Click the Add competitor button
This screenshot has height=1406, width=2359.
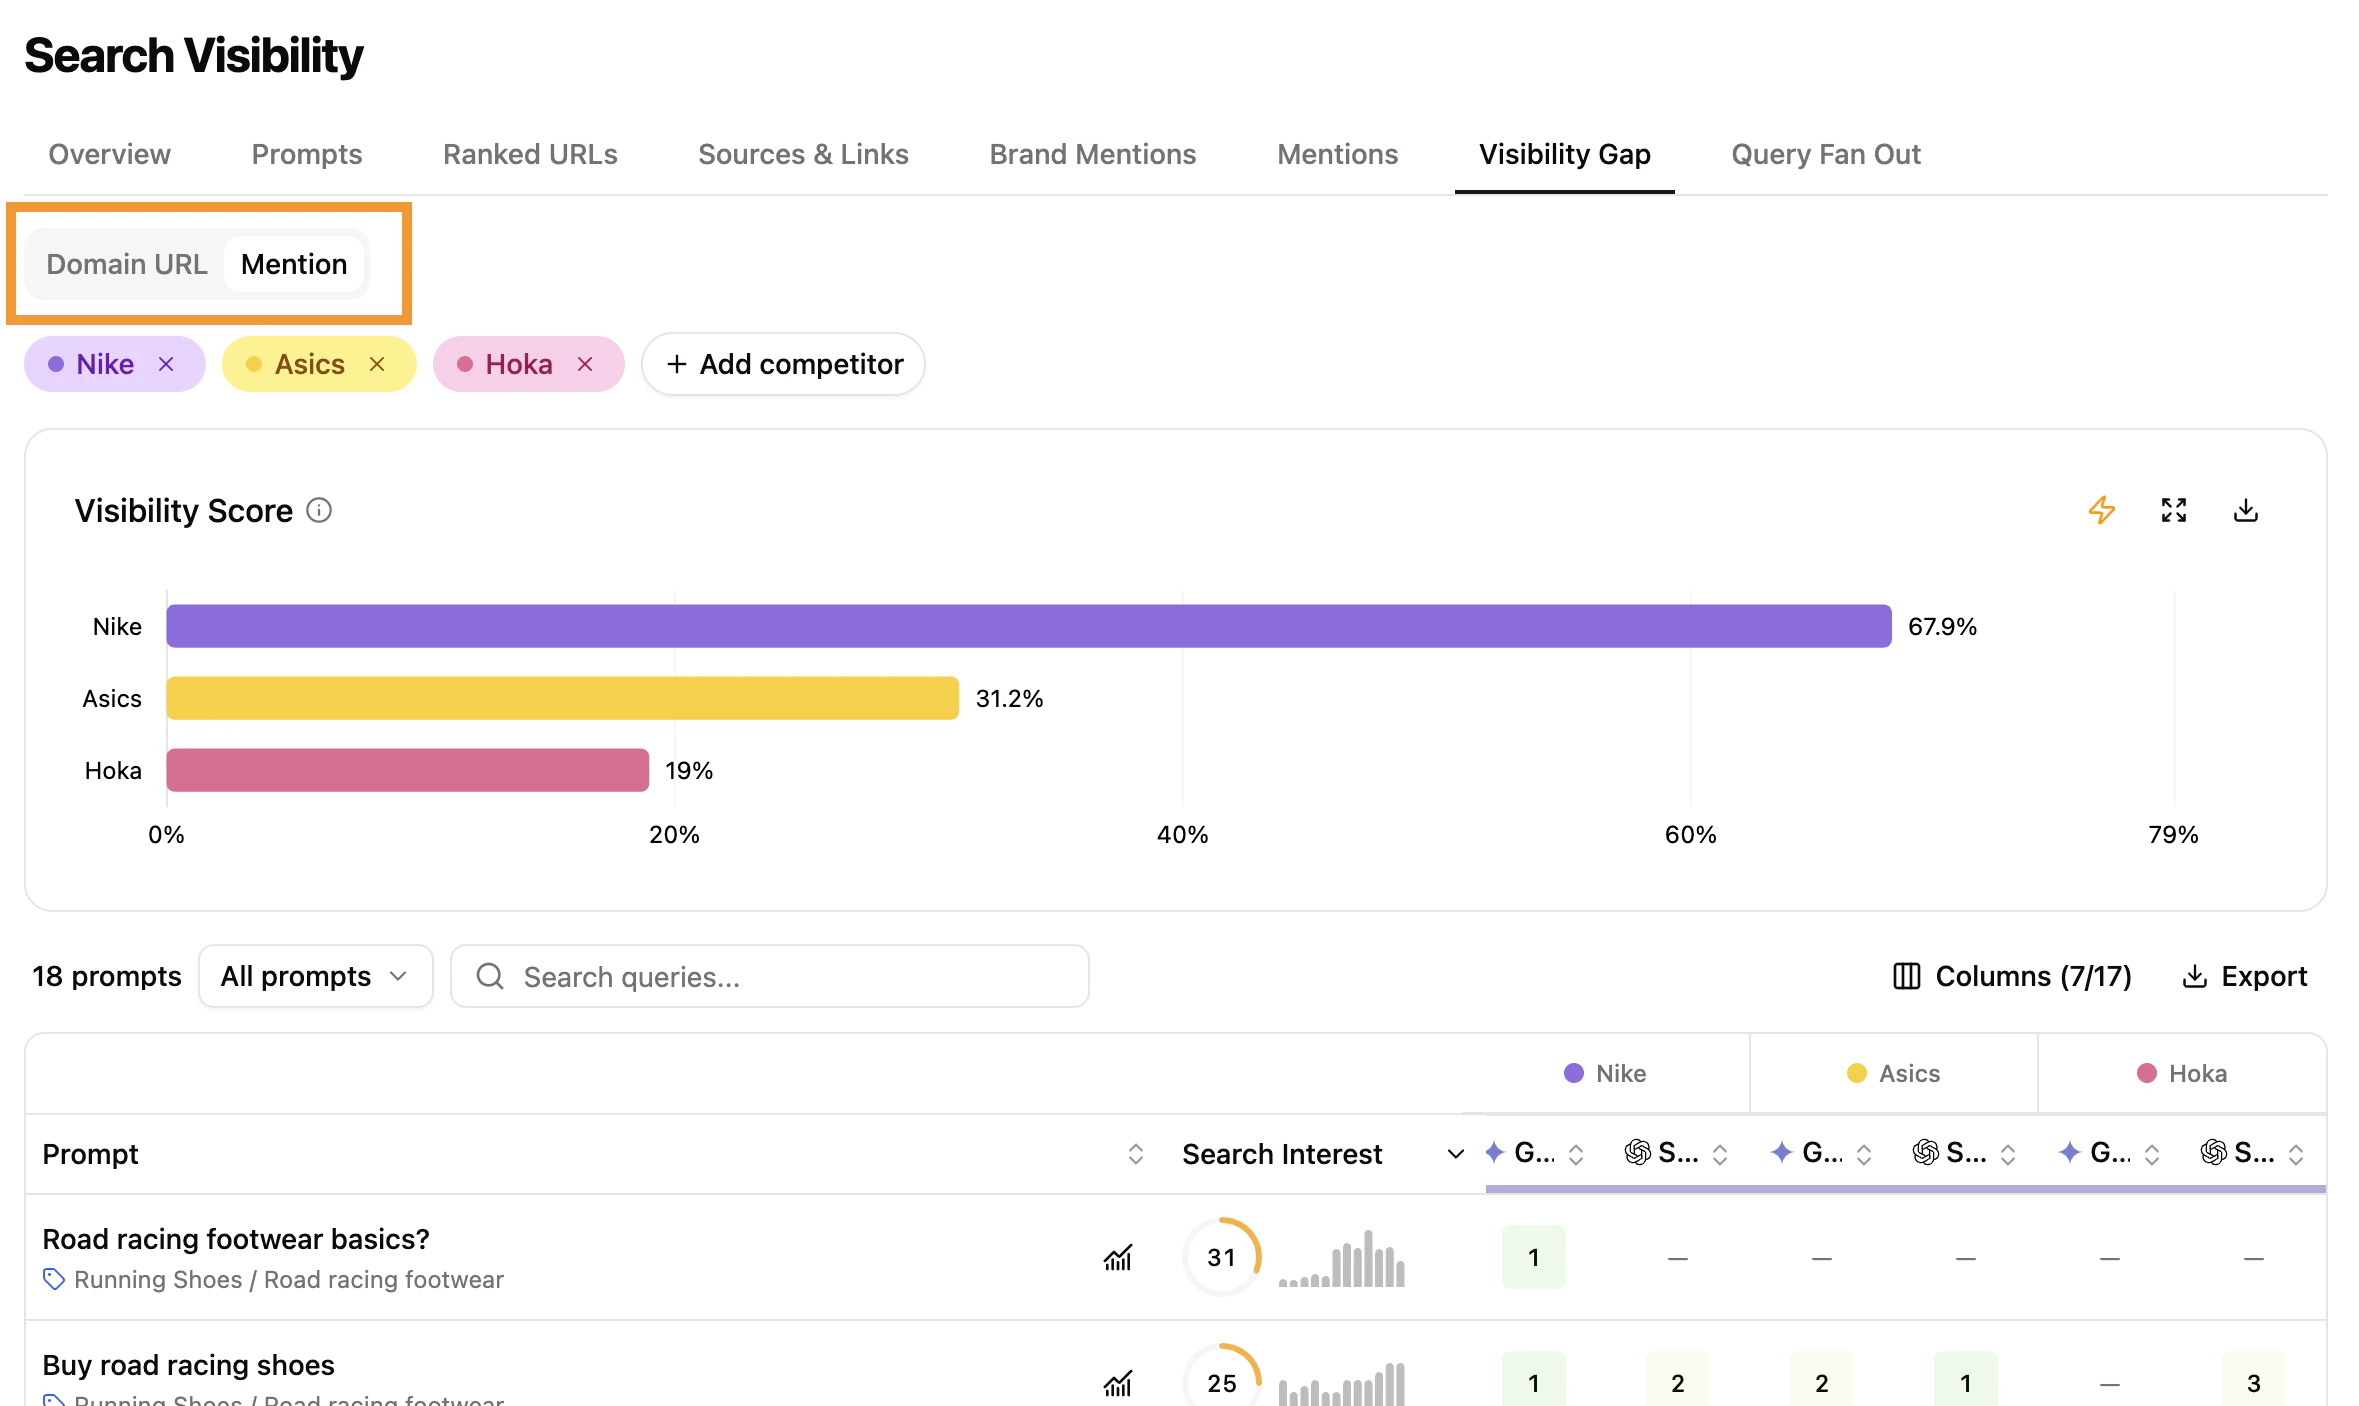(783, 364)
